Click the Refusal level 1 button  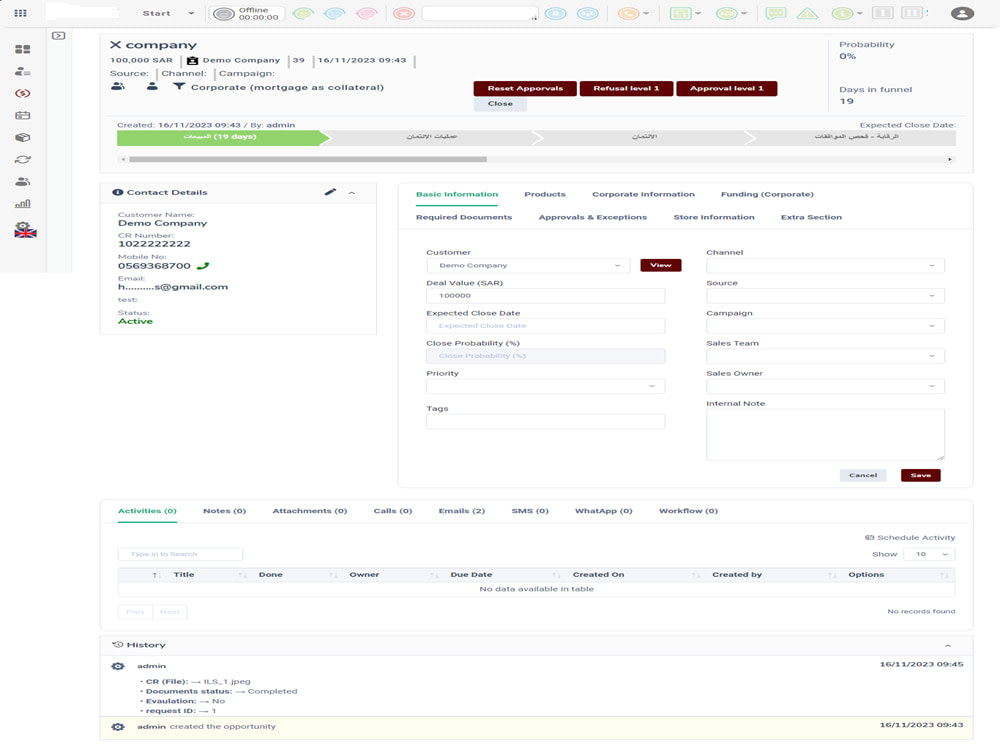point(626,89)
